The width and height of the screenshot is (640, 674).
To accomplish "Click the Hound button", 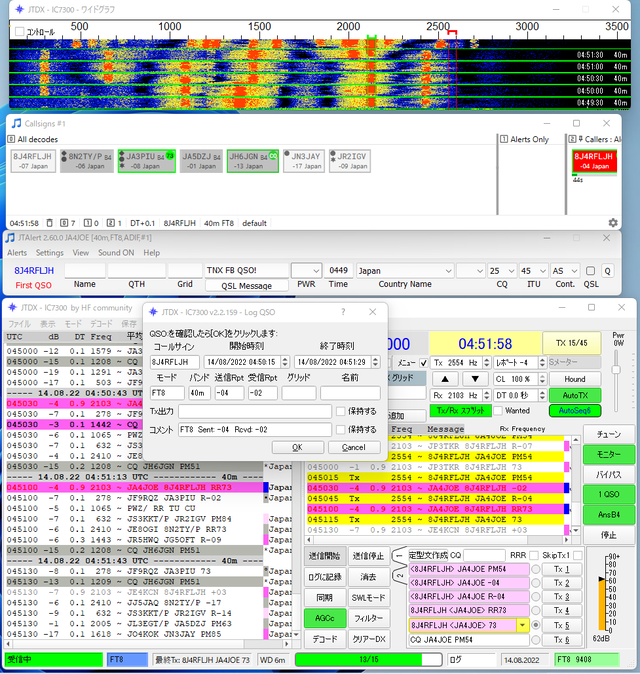I will [x=575, y=379].
